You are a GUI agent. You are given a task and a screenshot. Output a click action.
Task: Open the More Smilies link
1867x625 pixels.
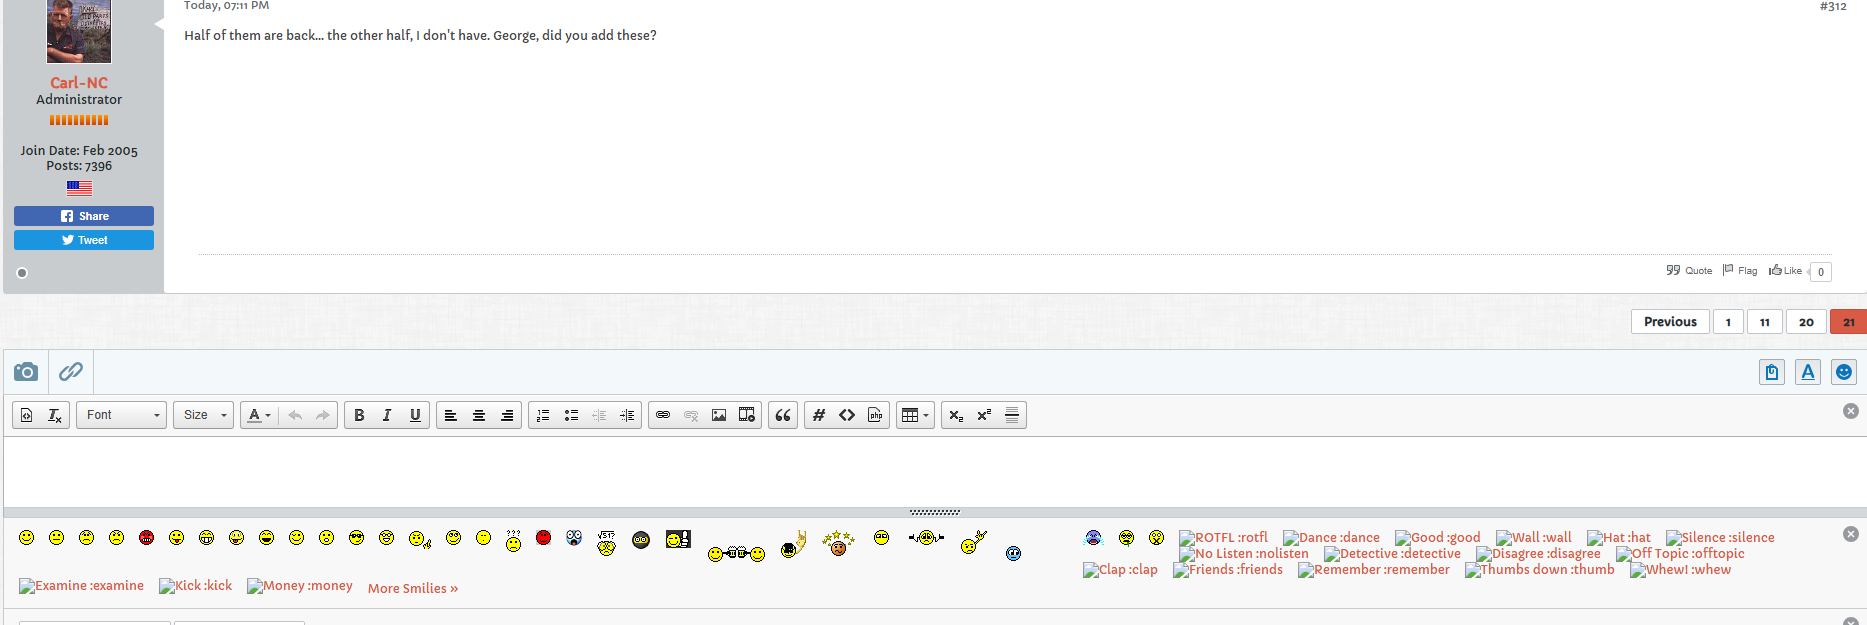[413, 588]
